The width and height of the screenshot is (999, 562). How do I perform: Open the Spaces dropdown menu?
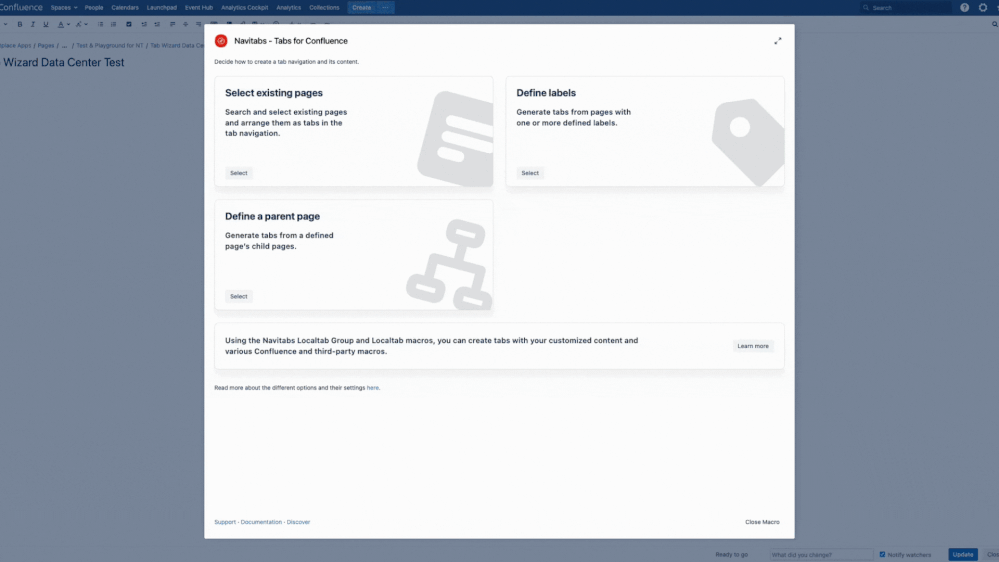[x=64, y=8]
